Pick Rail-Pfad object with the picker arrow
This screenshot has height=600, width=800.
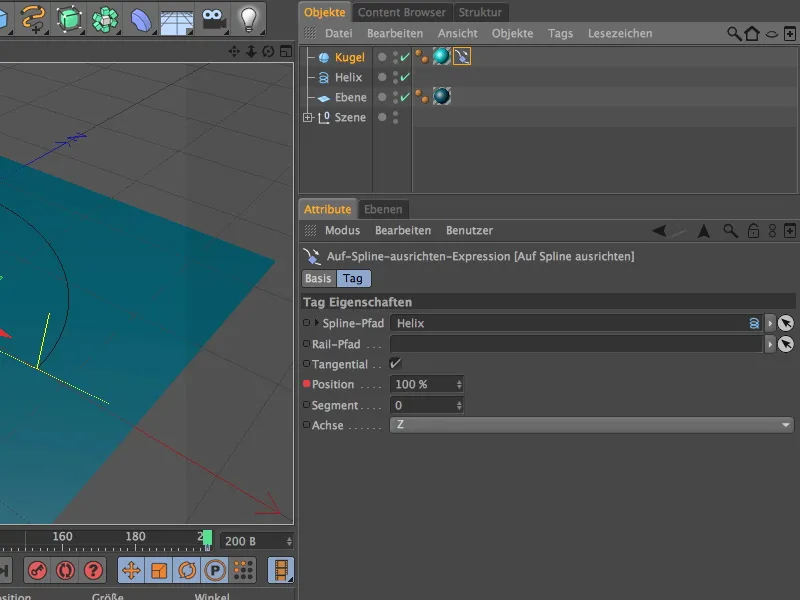pos(786,344)
